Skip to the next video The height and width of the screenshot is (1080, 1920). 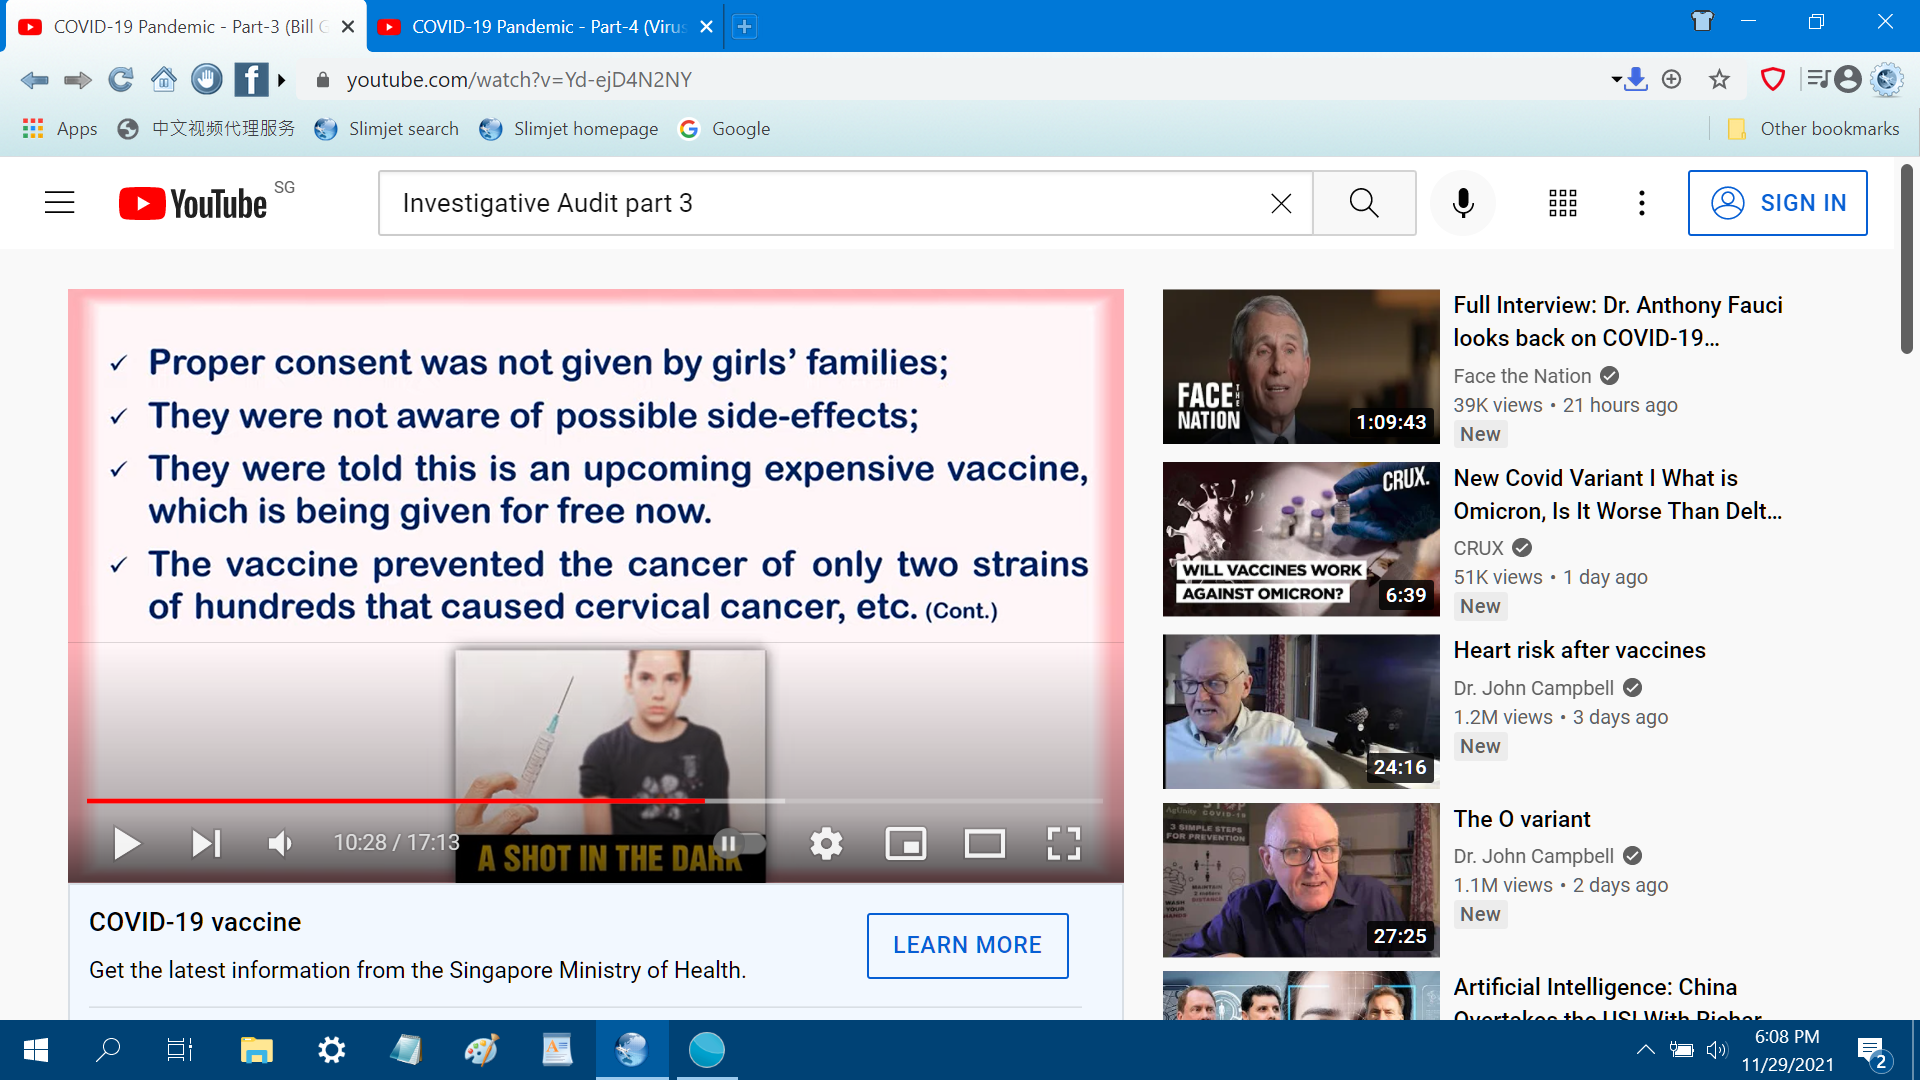(206, 844)
